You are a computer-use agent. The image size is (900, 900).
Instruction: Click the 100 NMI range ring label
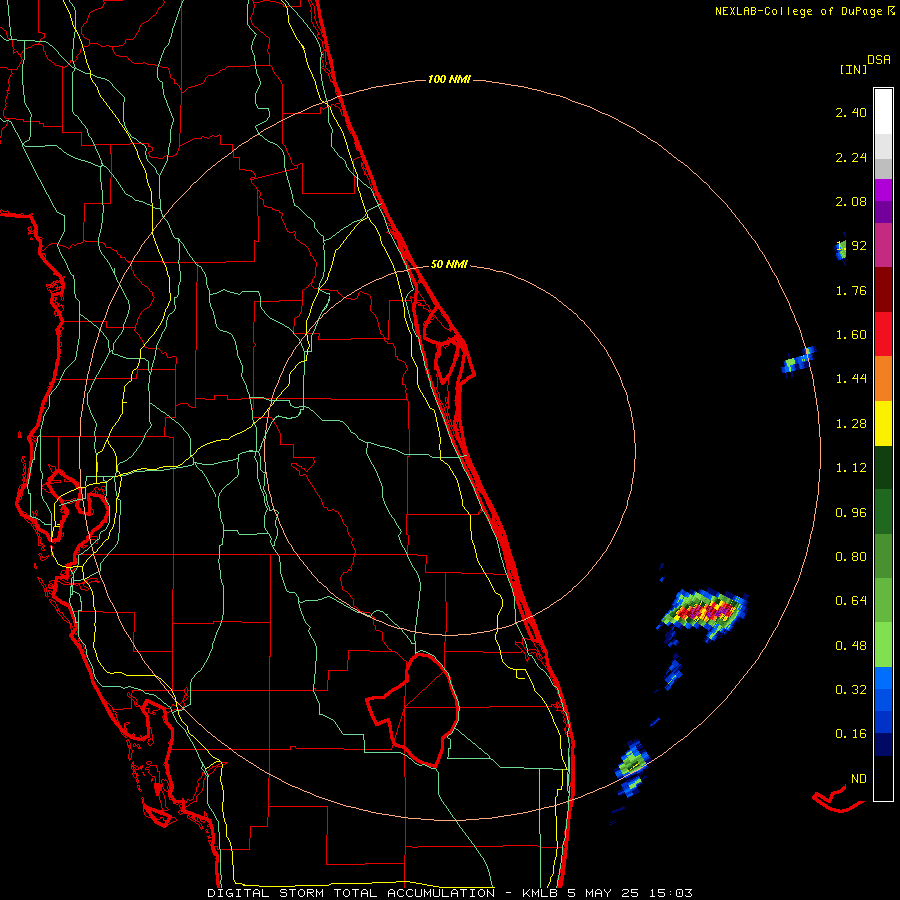[449, 79]
